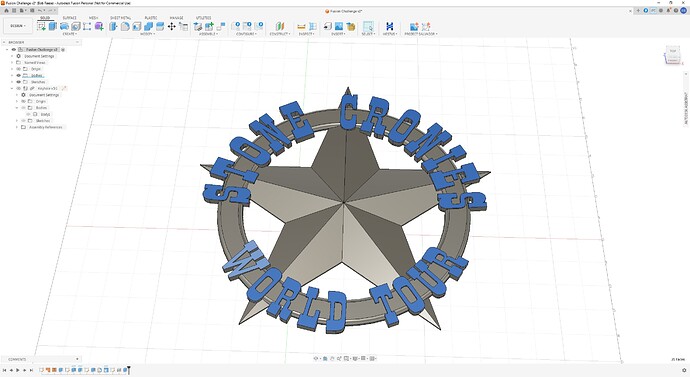The width and height of the screenshot is (690, 377).
Task: Click the Insert Derive icon
Action: (327, 26)
